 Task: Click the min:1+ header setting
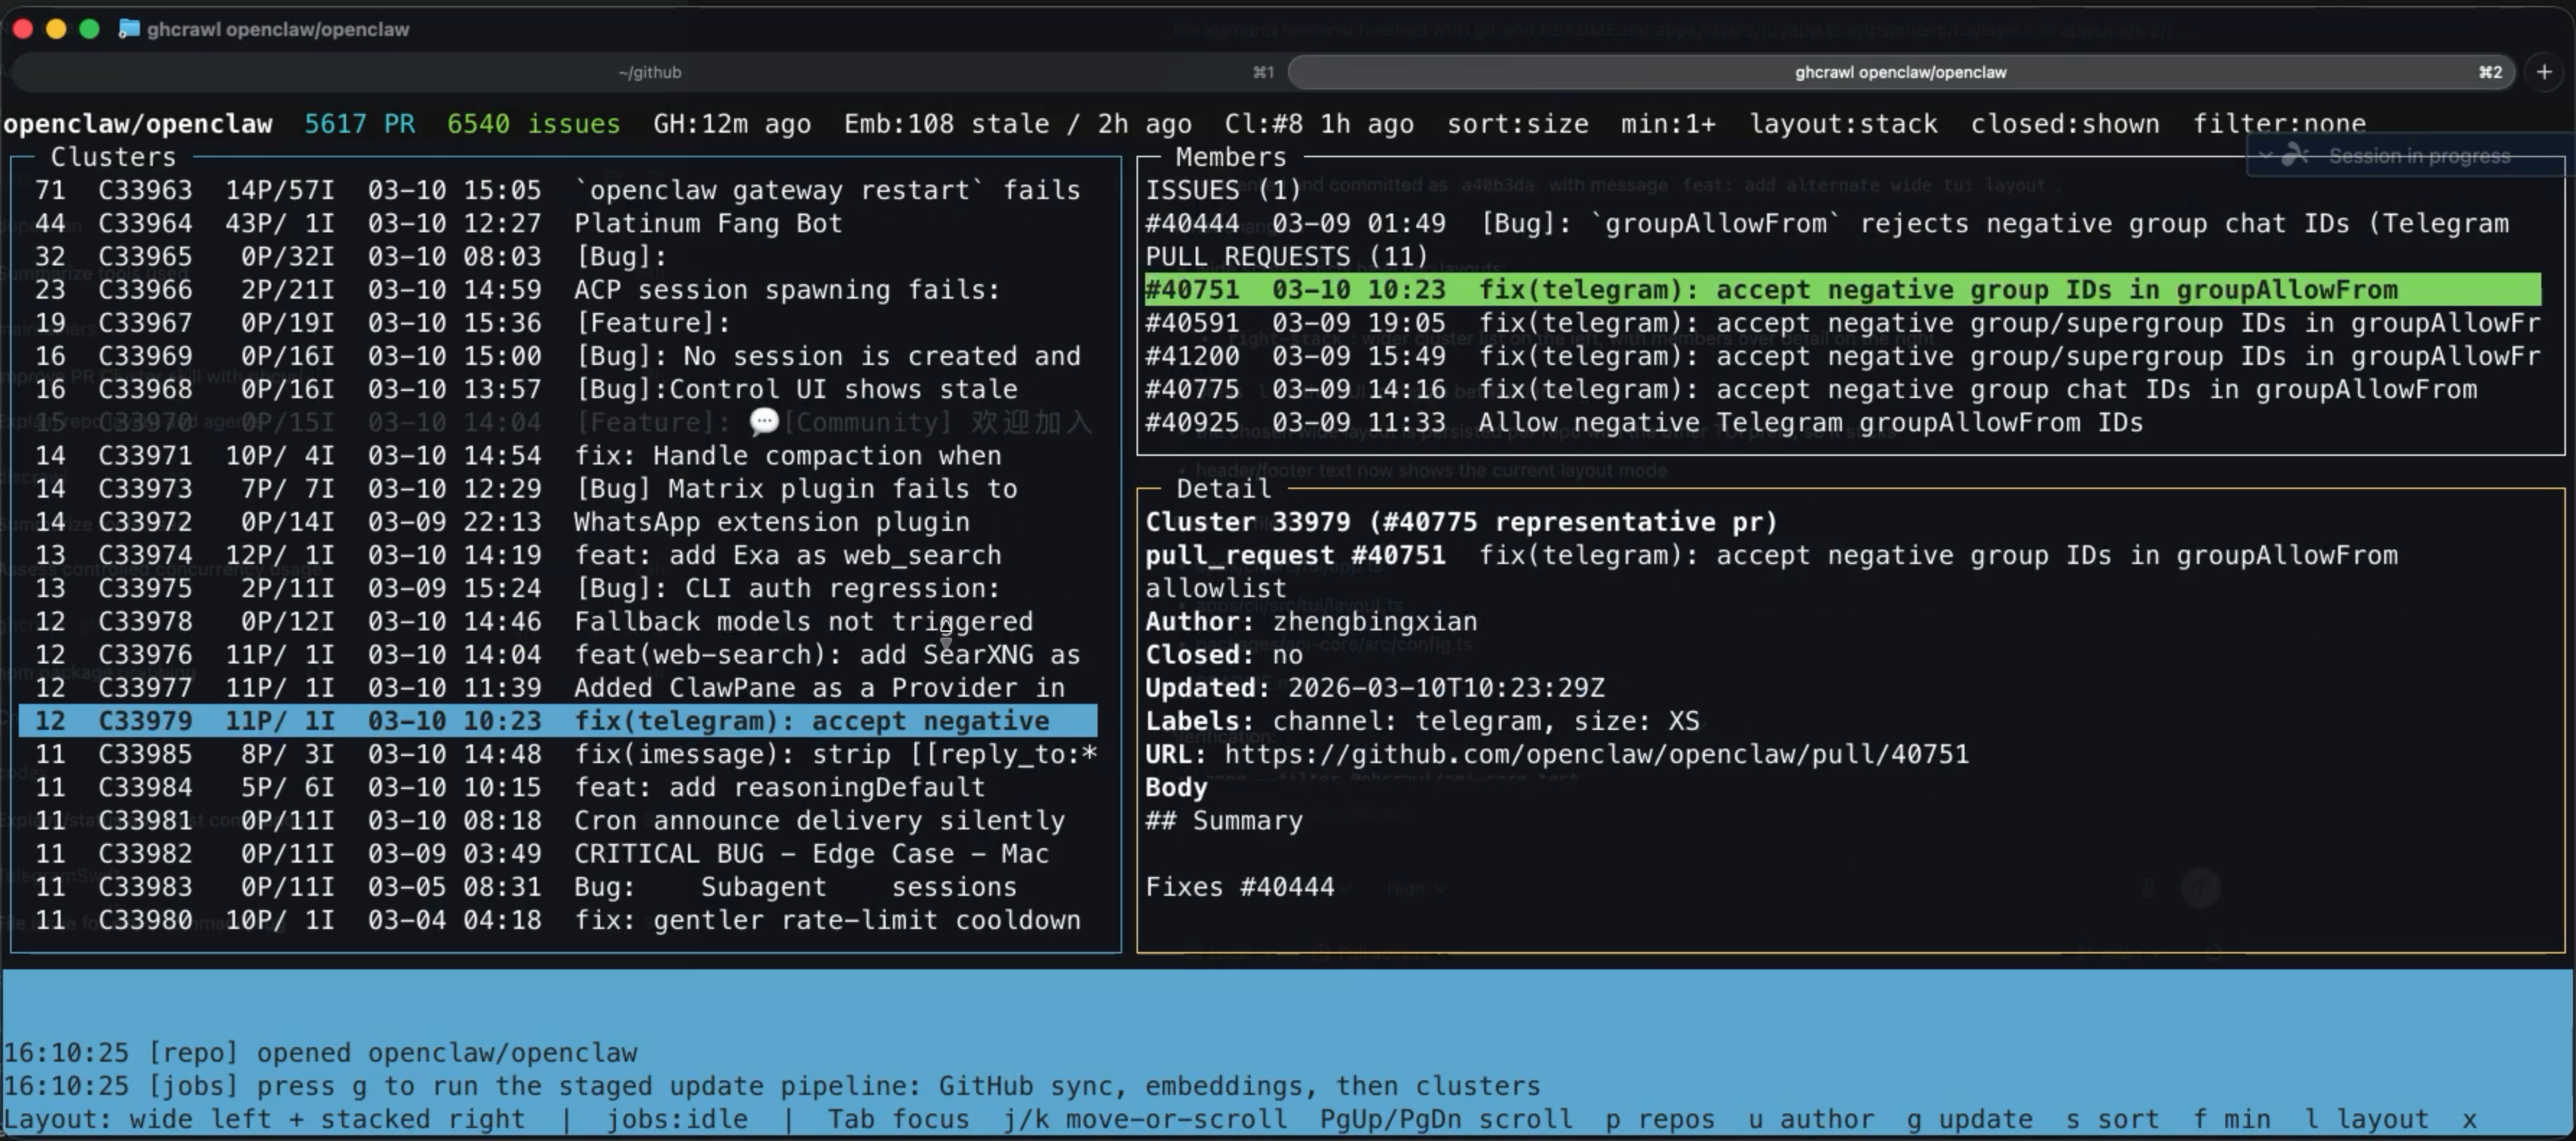[x=1668, y=124]
